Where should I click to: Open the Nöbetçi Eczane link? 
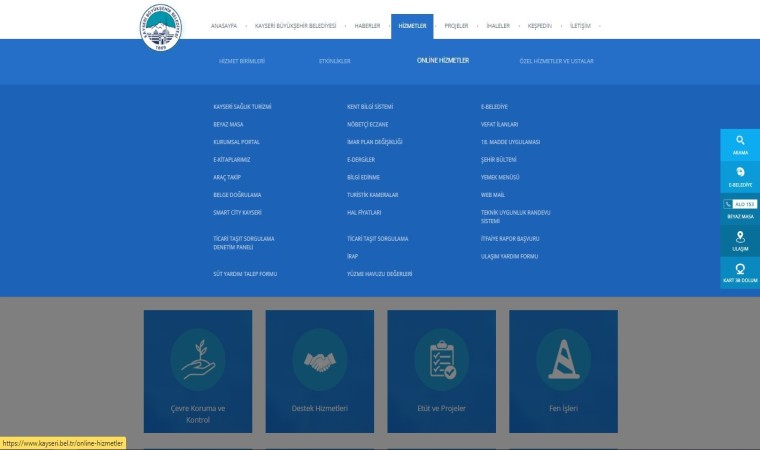coord(366,124)
